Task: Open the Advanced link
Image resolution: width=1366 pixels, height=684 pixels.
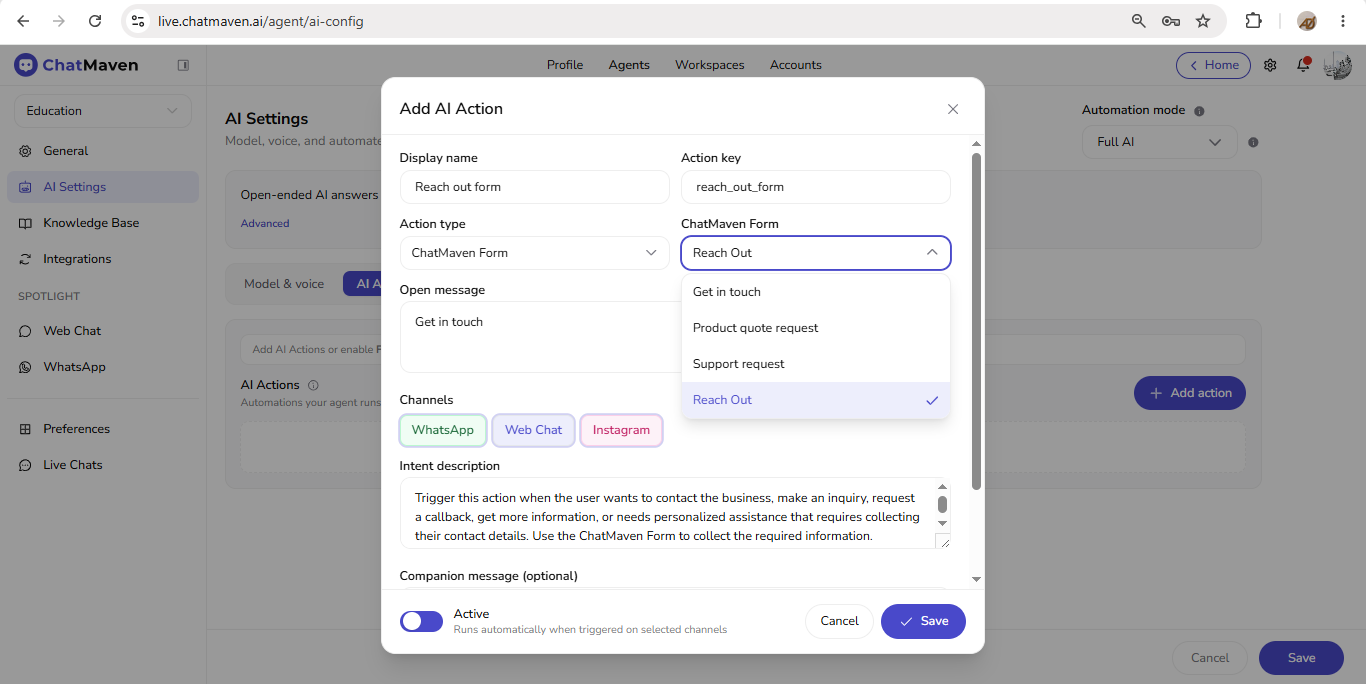Action: click(x=265, y=224)
